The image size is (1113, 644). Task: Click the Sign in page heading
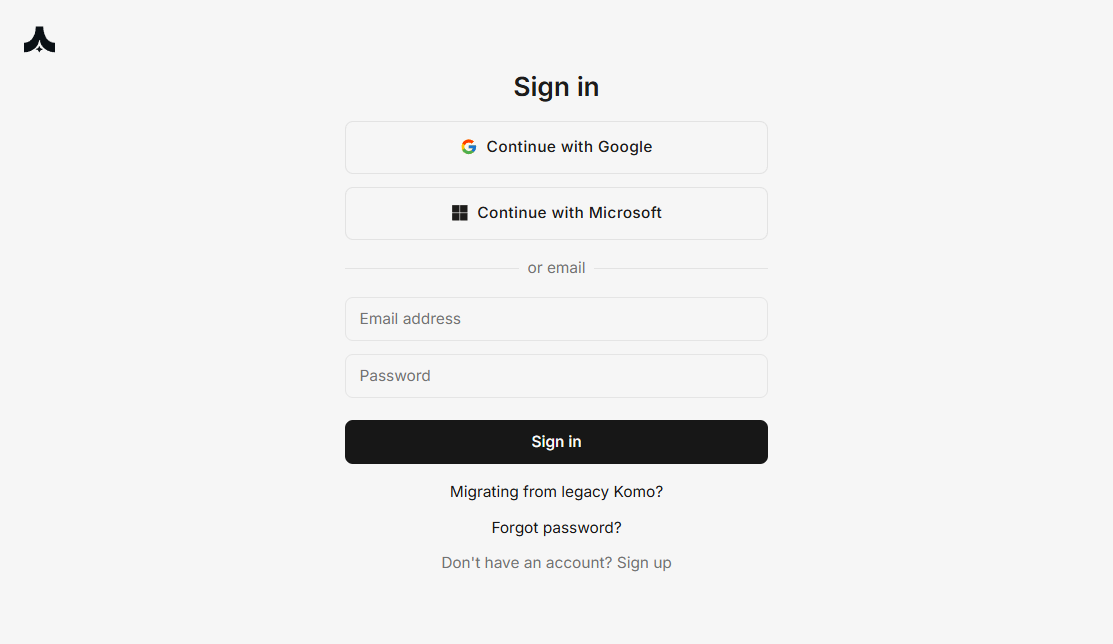pyautogui.click(x=556, y=87)
